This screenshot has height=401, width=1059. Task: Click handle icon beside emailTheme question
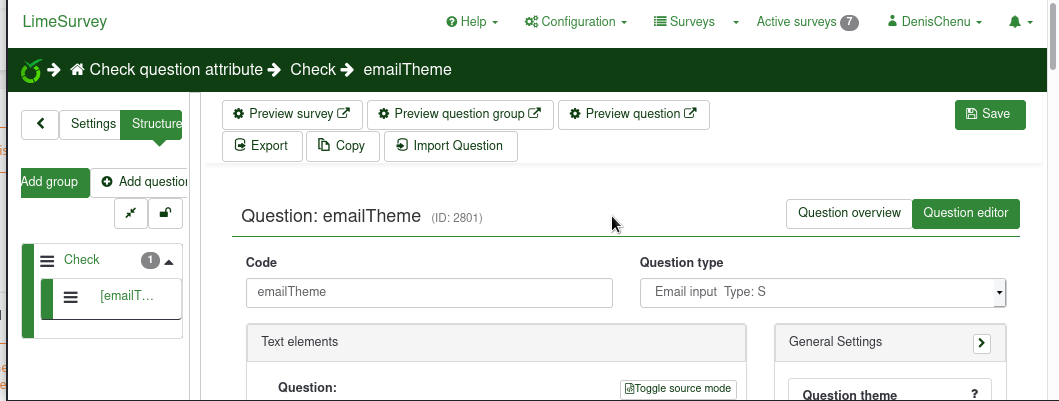click(x=70, y=297)
